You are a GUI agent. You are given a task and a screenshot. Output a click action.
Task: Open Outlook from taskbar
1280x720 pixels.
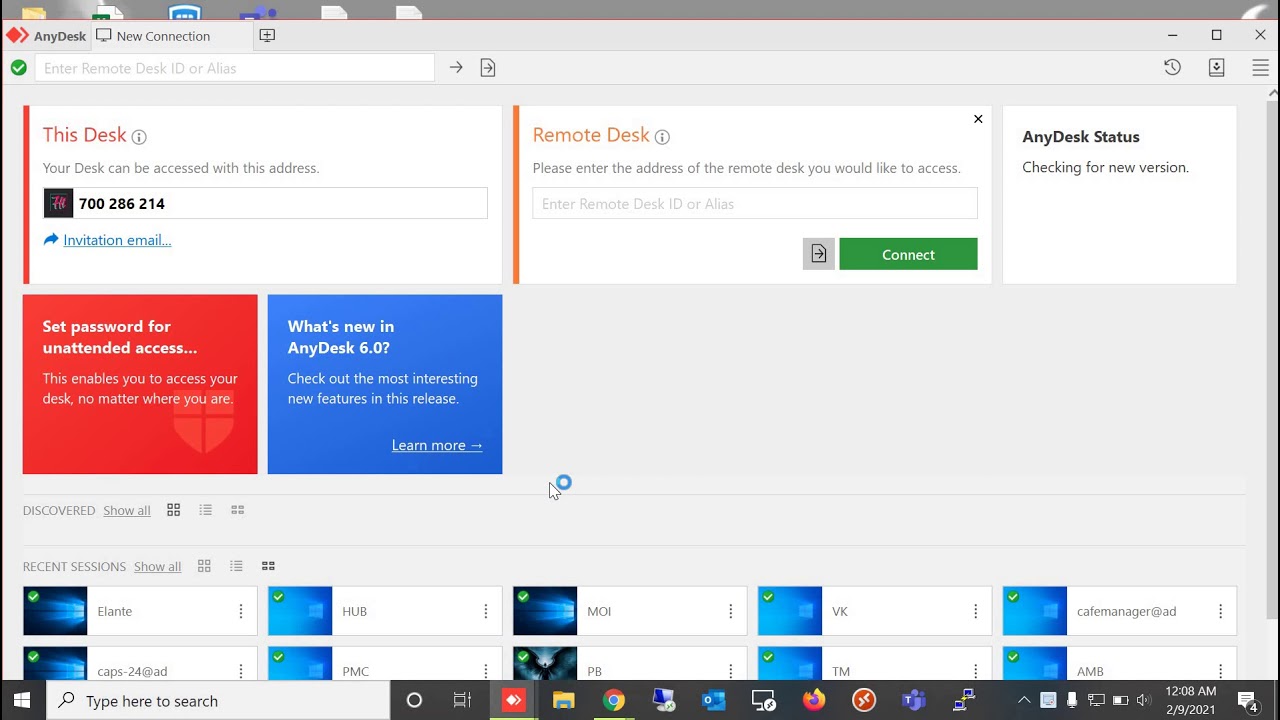(x=714, y=700)
